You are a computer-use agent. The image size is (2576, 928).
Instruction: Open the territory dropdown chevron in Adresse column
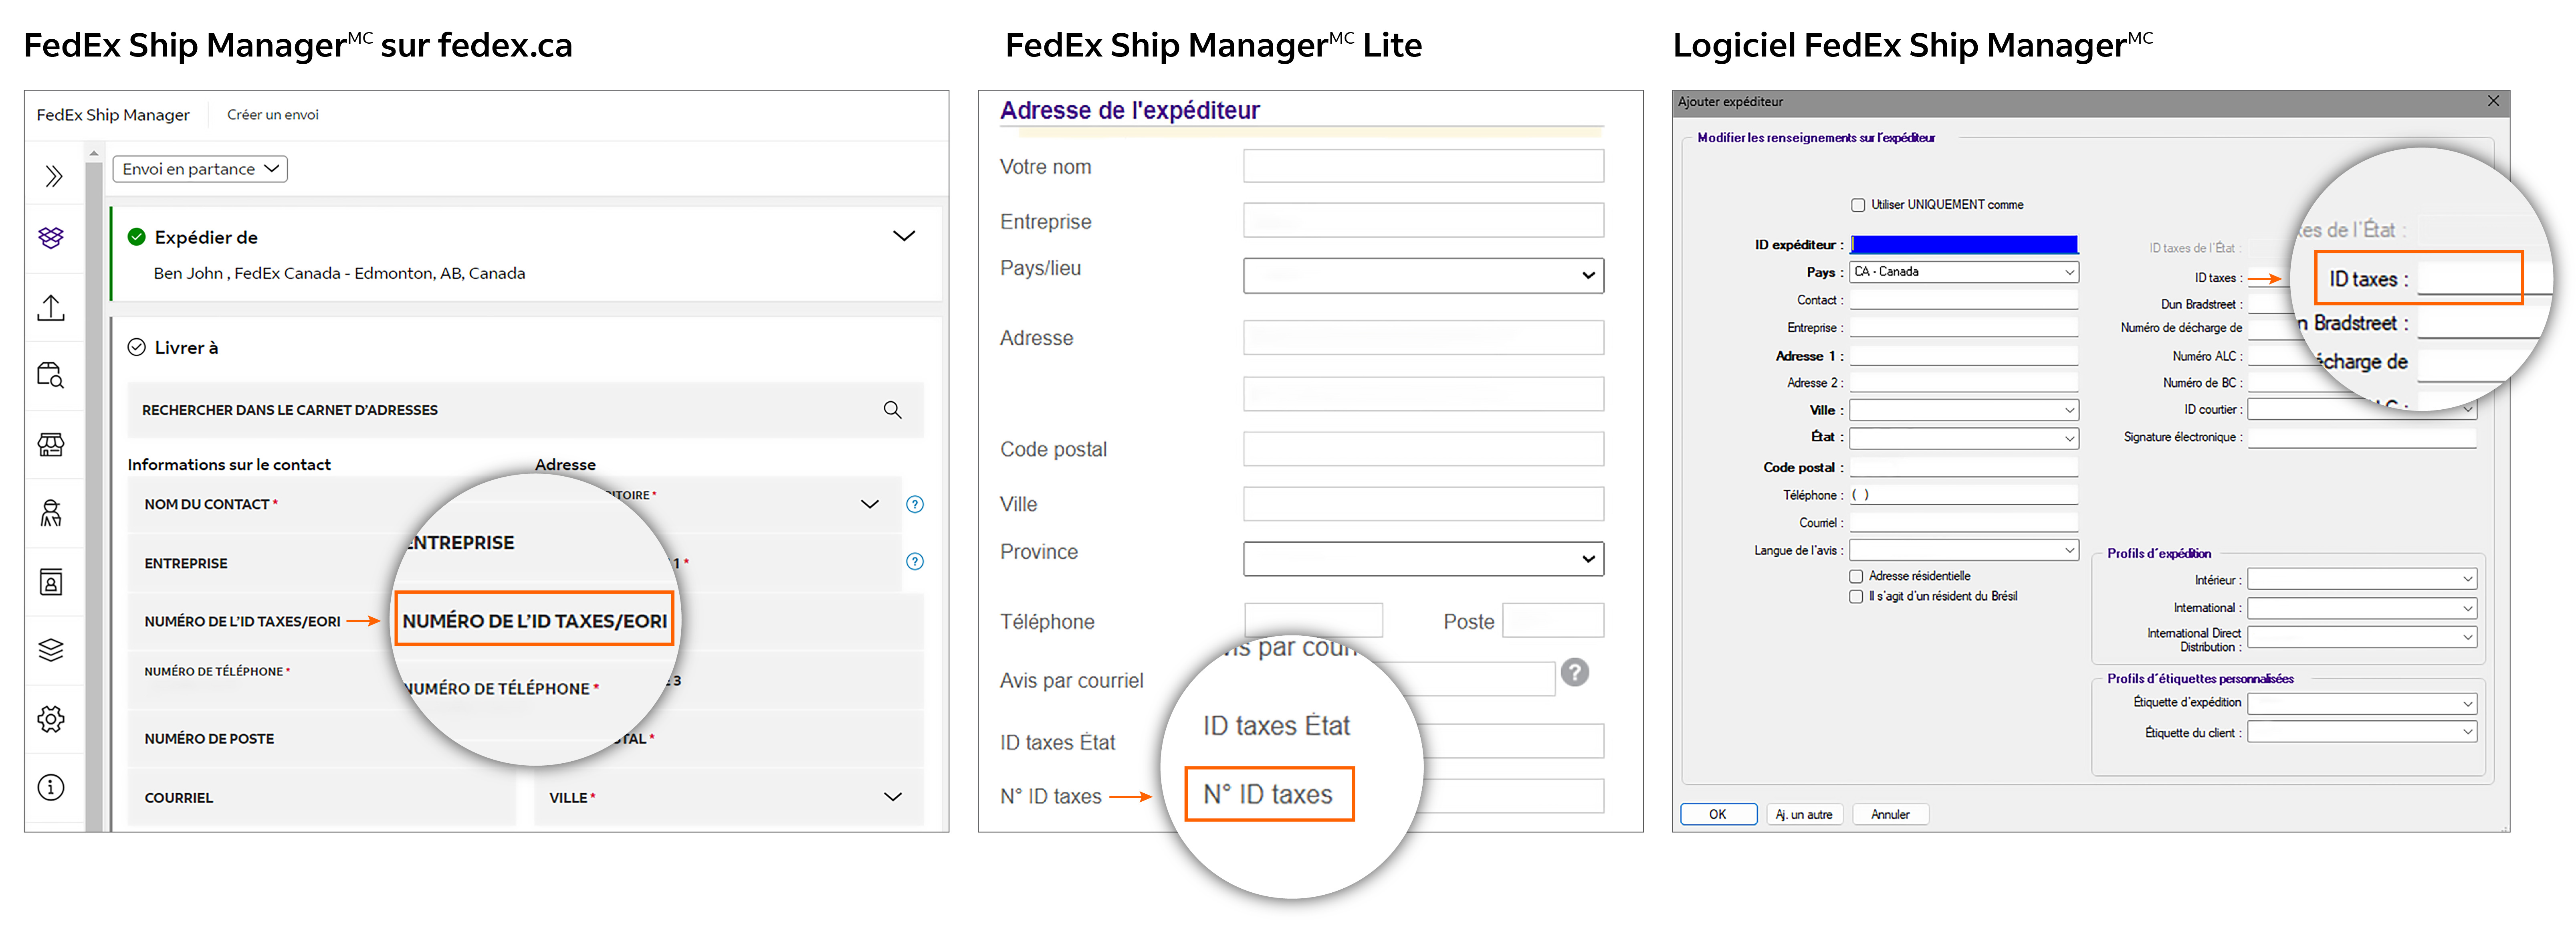coord(870,504)
